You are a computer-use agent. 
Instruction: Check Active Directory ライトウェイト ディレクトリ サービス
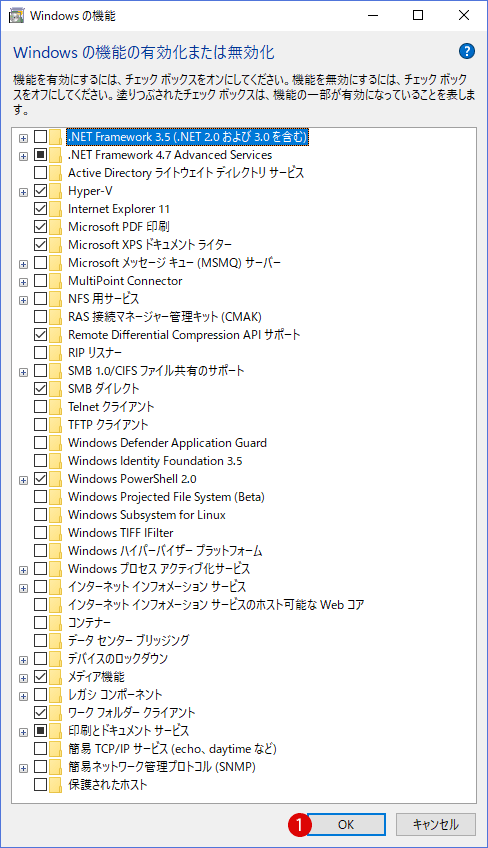pyautogui.click(x=40, y=173)
